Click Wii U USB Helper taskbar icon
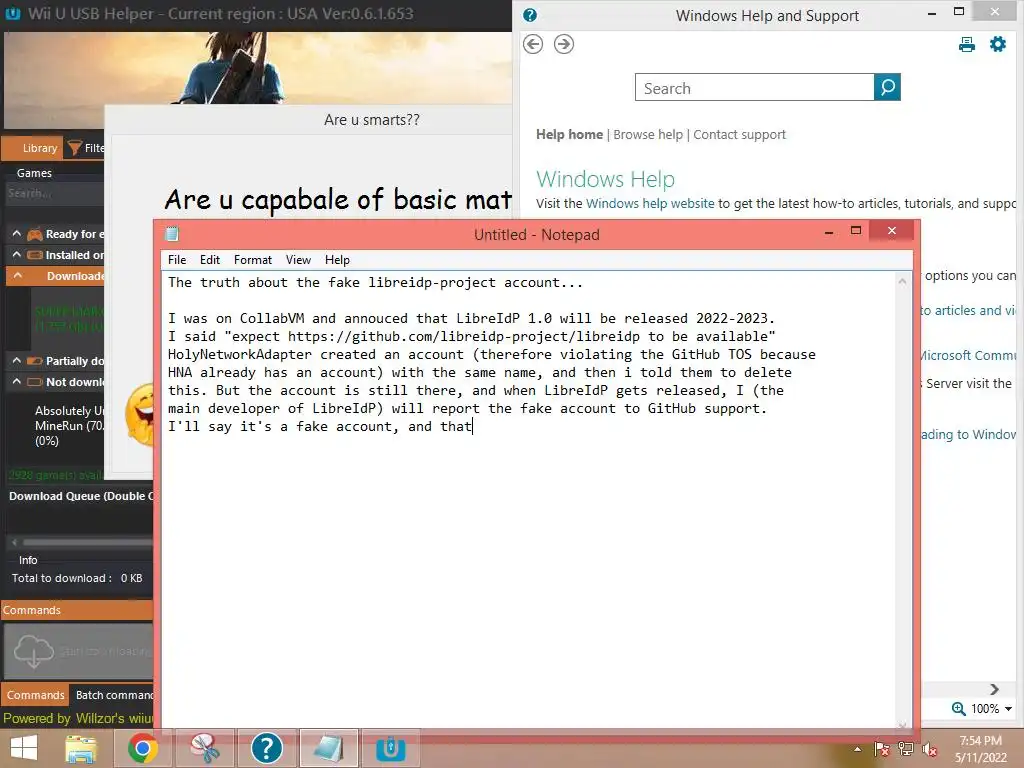 [391, 748]
